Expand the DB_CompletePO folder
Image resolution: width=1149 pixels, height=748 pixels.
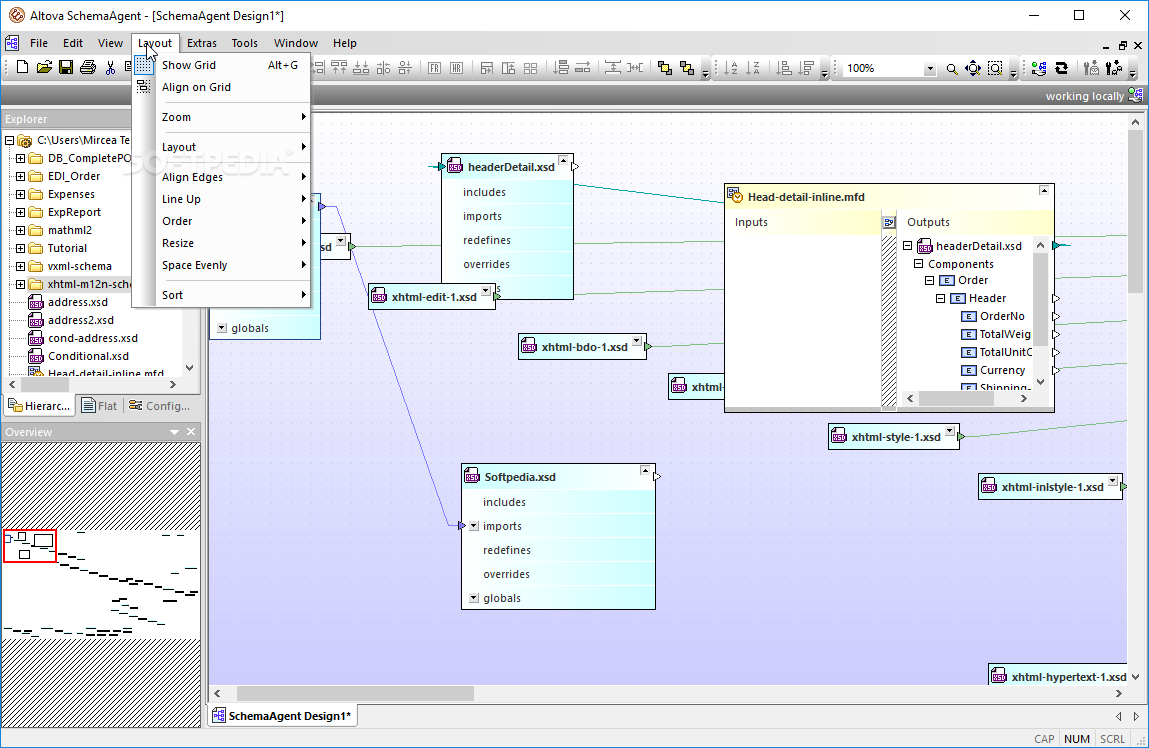coord(21,158)
